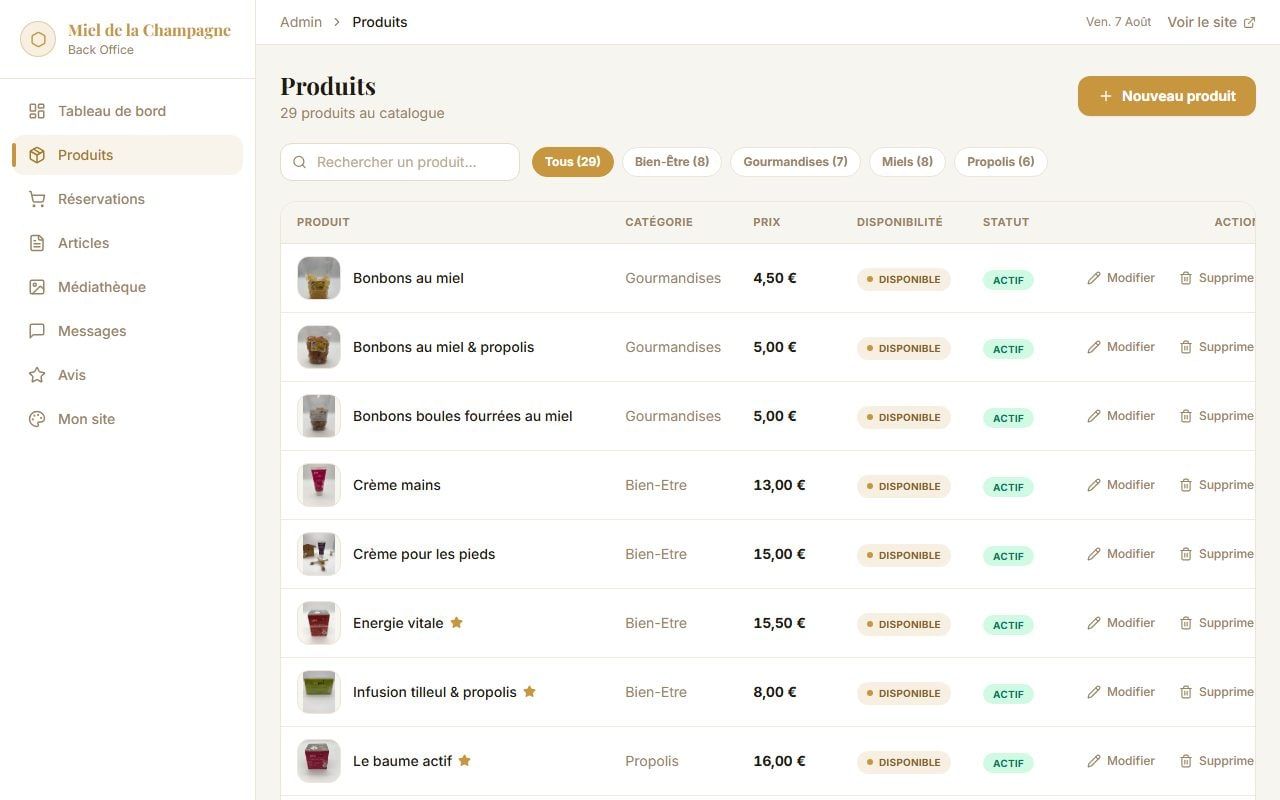The image size is (1280, 800).
Task: Click trash icon for Bonbons boules fourrées au miel
Action: (1186, 416)
